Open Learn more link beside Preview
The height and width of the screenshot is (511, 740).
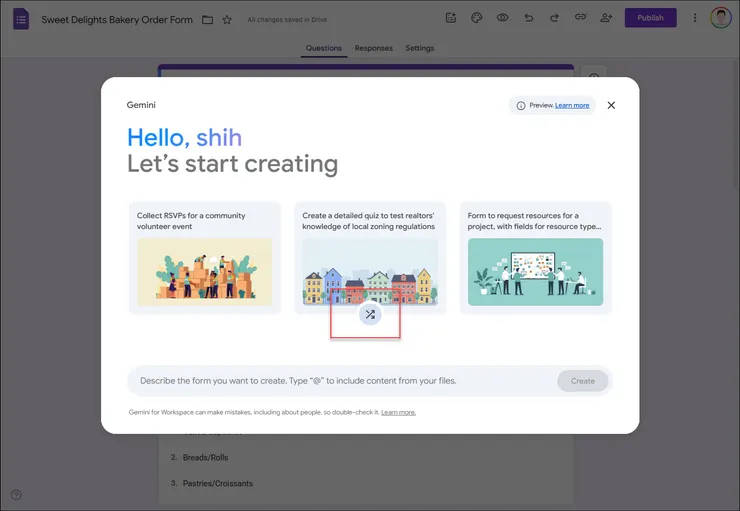[572, 105]
